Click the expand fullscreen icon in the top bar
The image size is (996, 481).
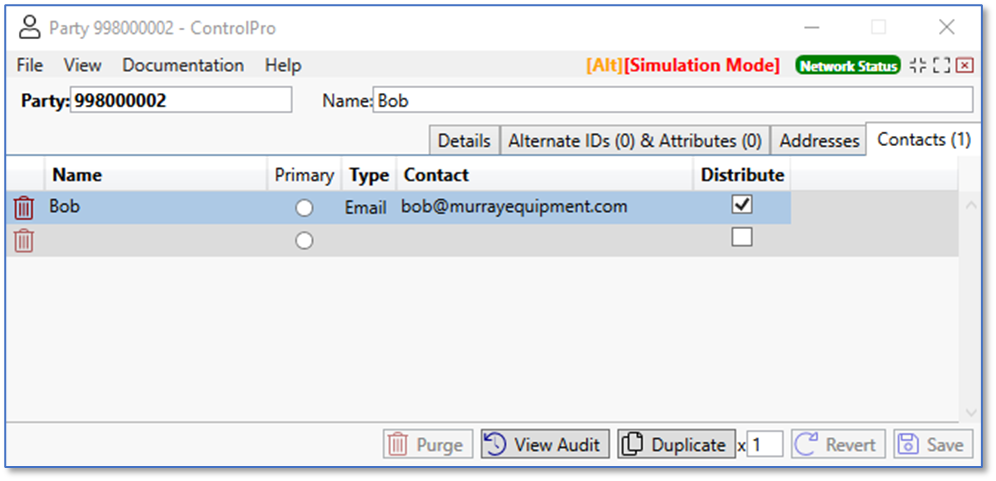[x=941, y=66]
